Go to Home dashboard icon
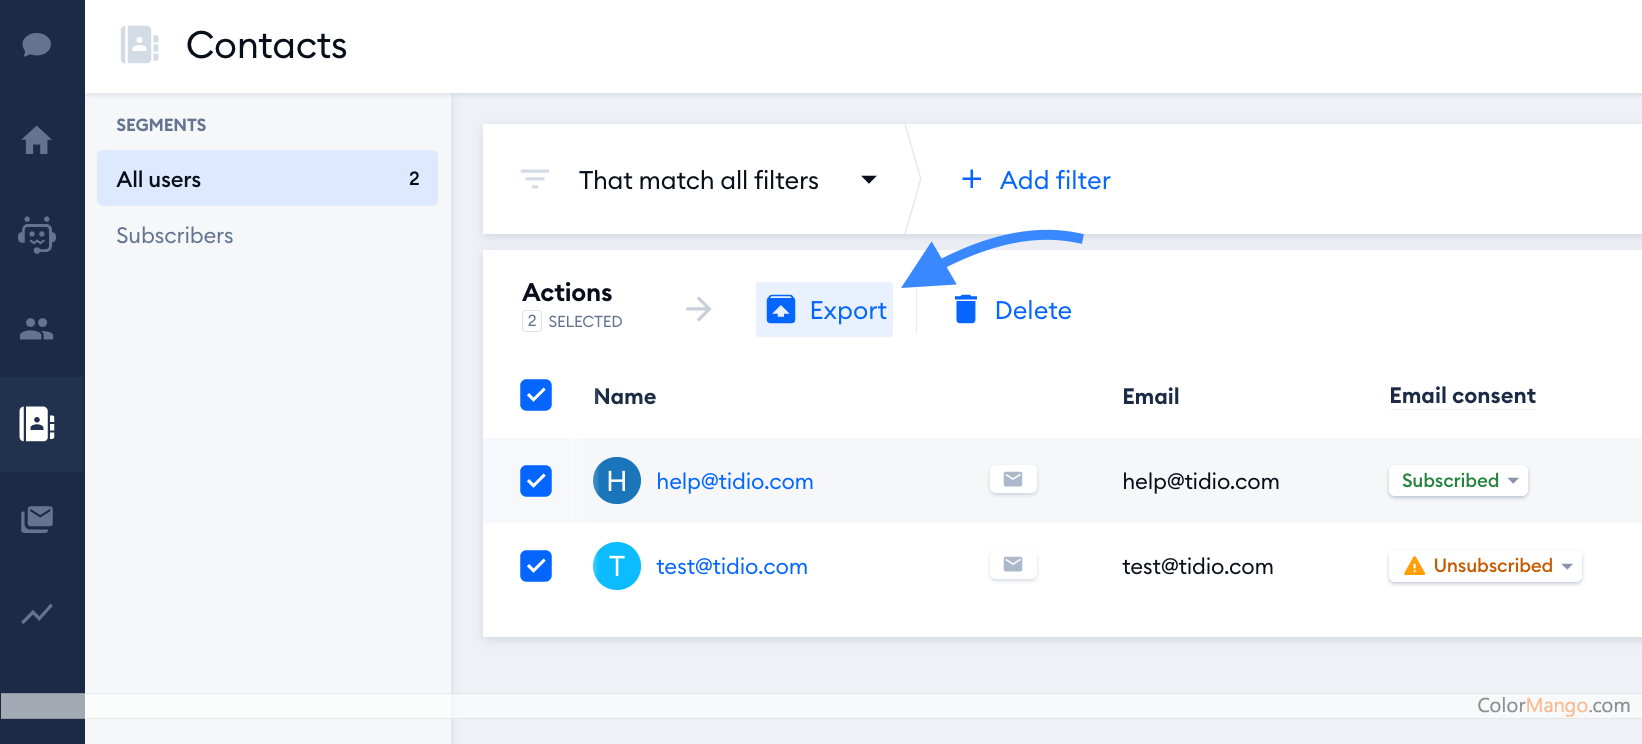Image resolution: width=1642 pixels, height=744 pixels. 37,140
